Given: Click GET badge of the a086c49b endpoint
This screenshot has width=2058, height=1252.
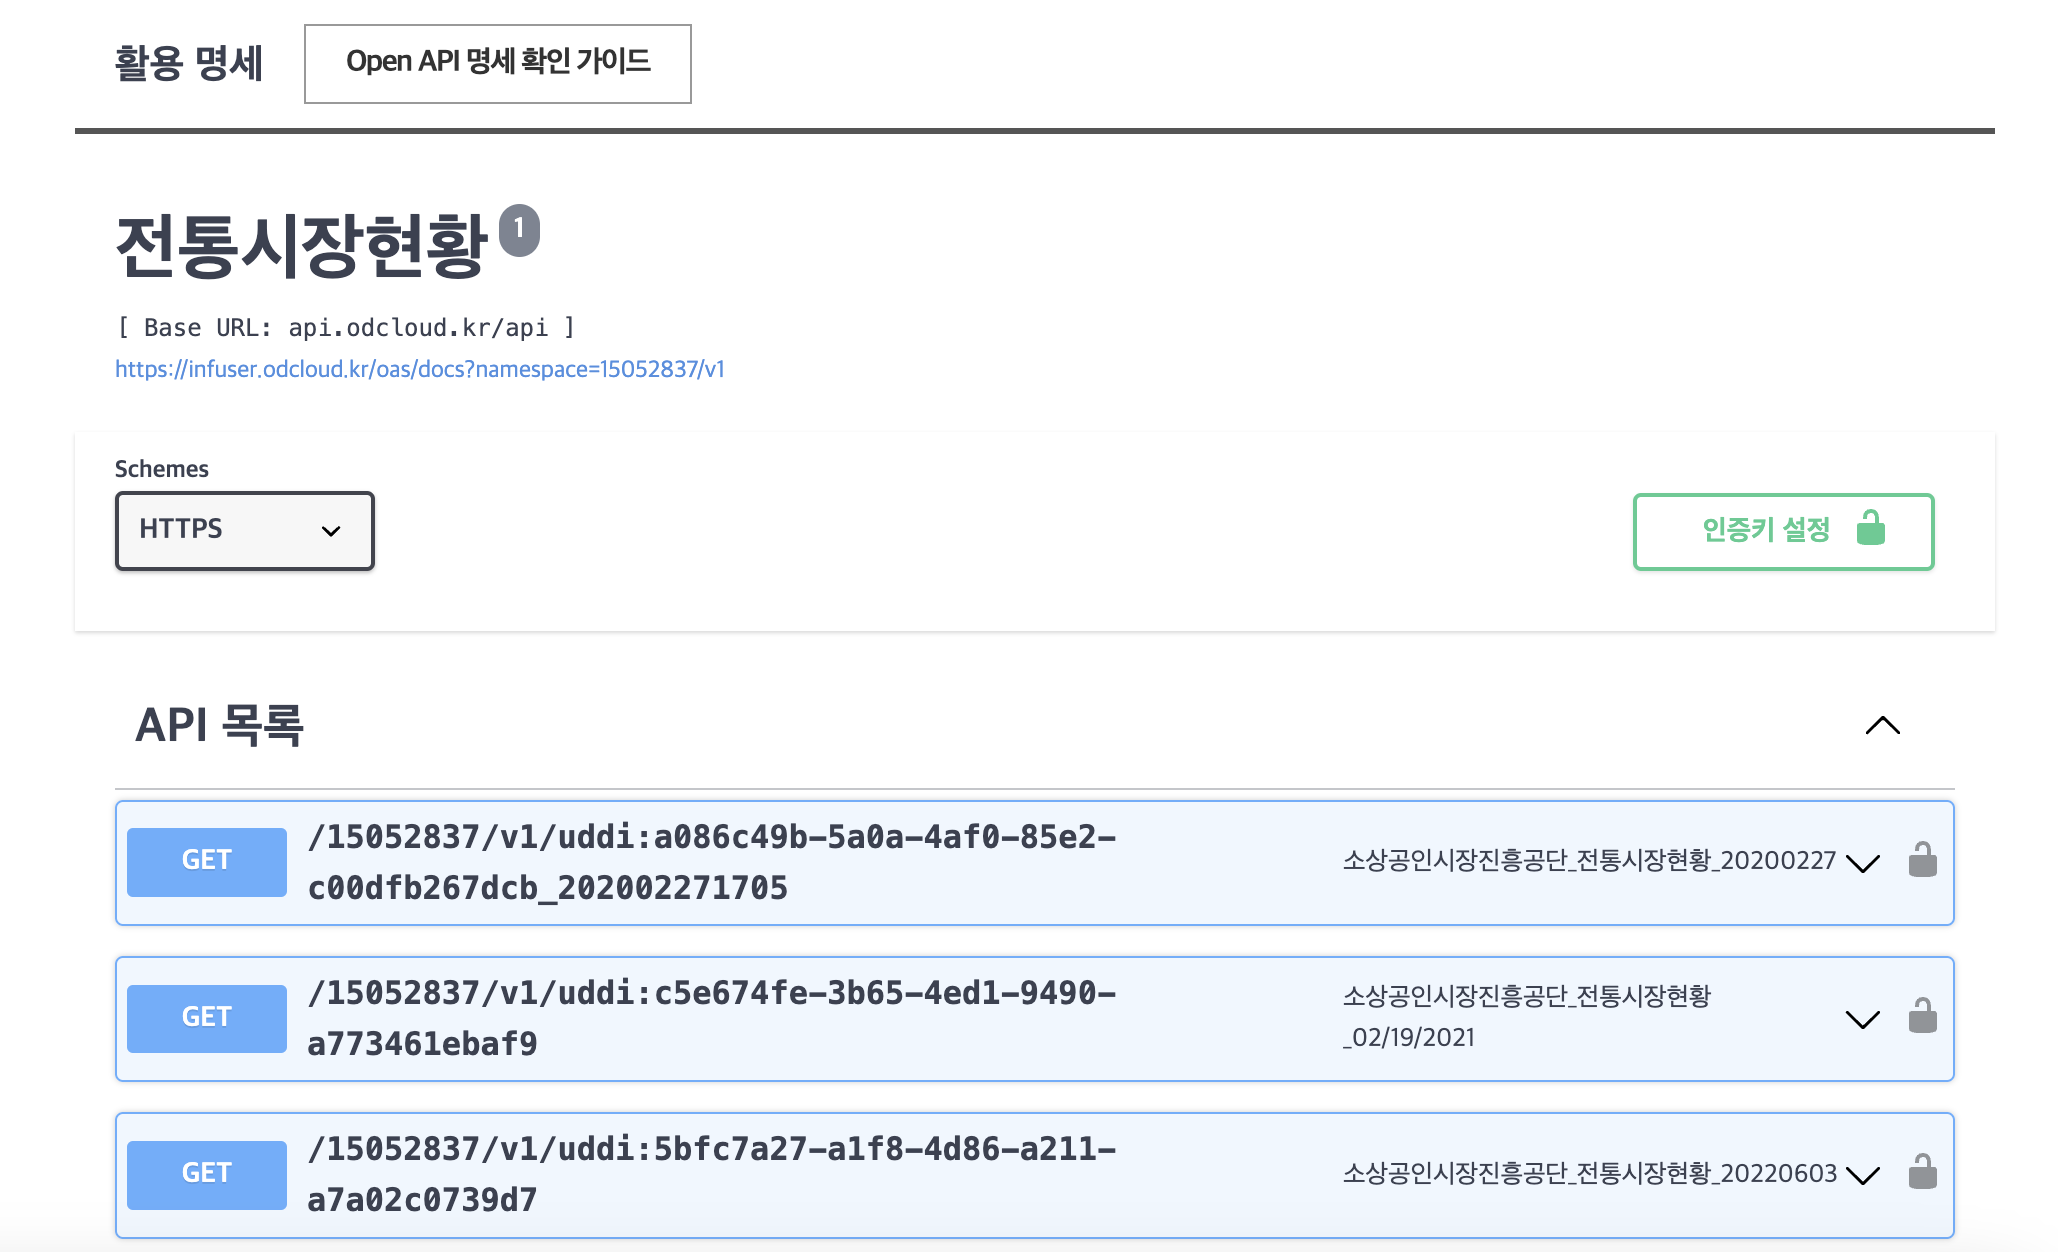Looking at the screenshot, I should [x=206, y=861].
